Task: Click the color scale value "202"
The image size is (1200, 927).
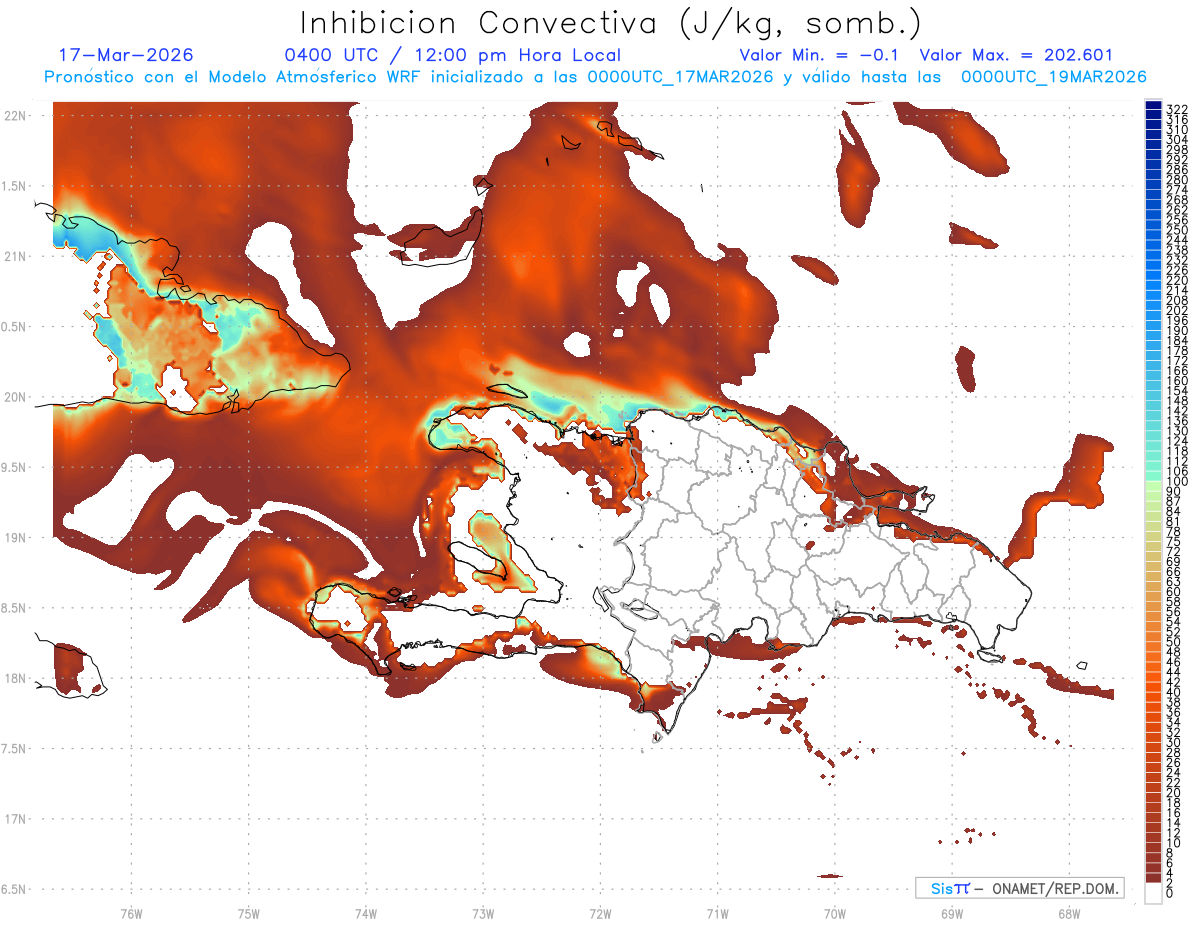Action: (x=1176, y=311)
